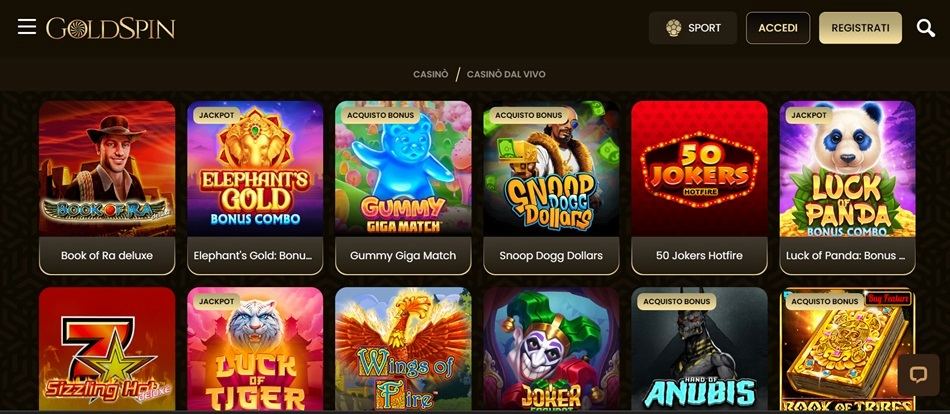This screenshot has width=950, height=414.
Task: Click the Snoop Dogg Dollars title label
Action: point(551,256)
